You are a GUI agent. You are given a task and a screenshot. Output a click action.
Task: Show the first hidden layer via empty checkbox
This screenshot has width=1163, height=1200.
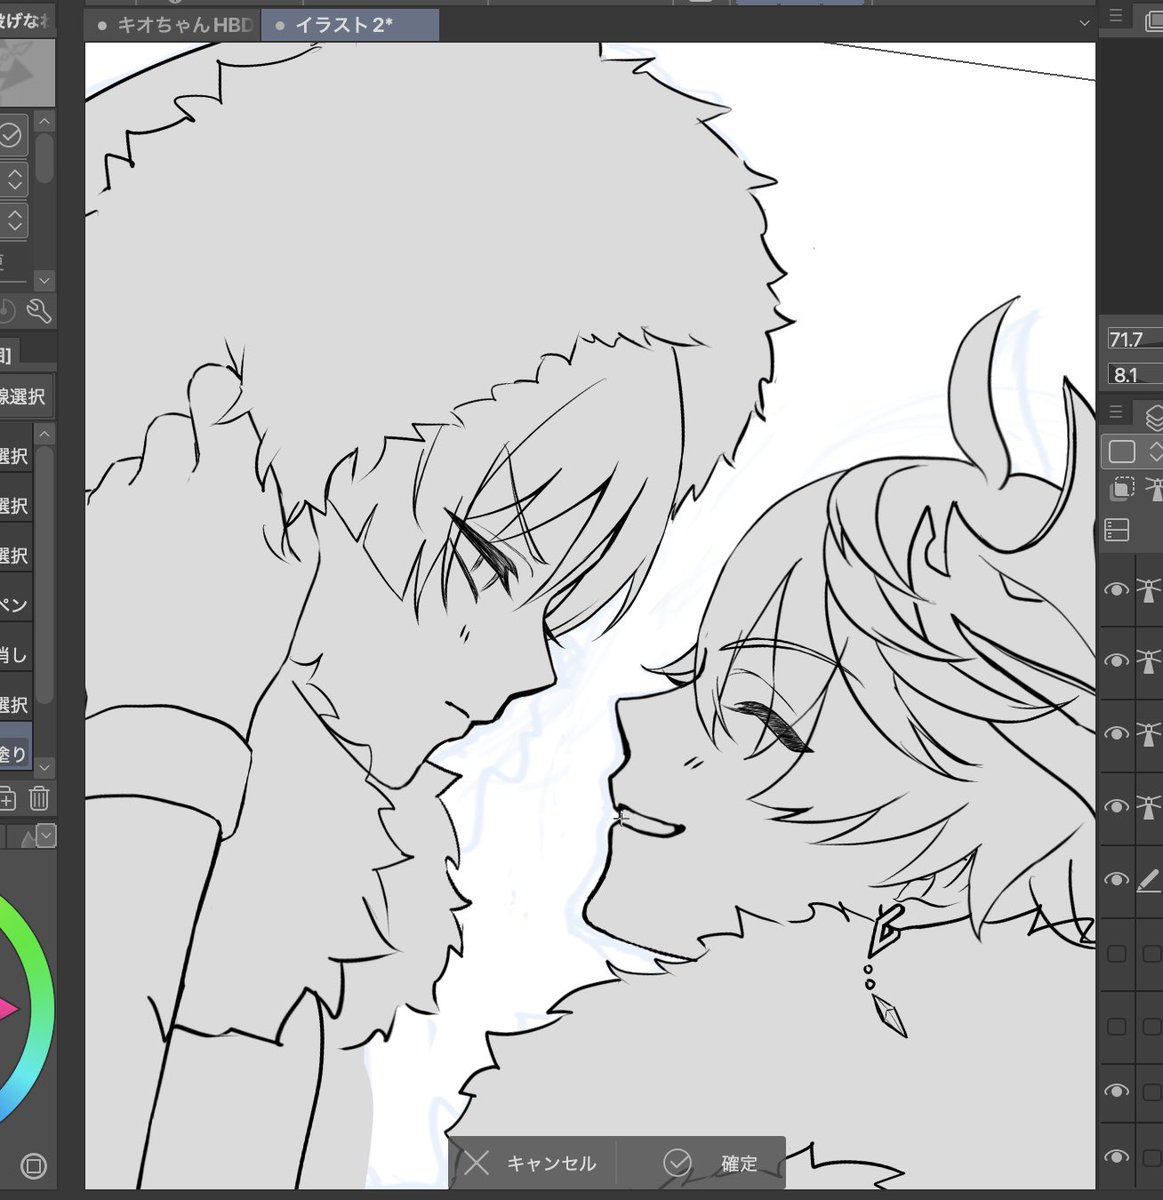click(x=1116, y=954)
